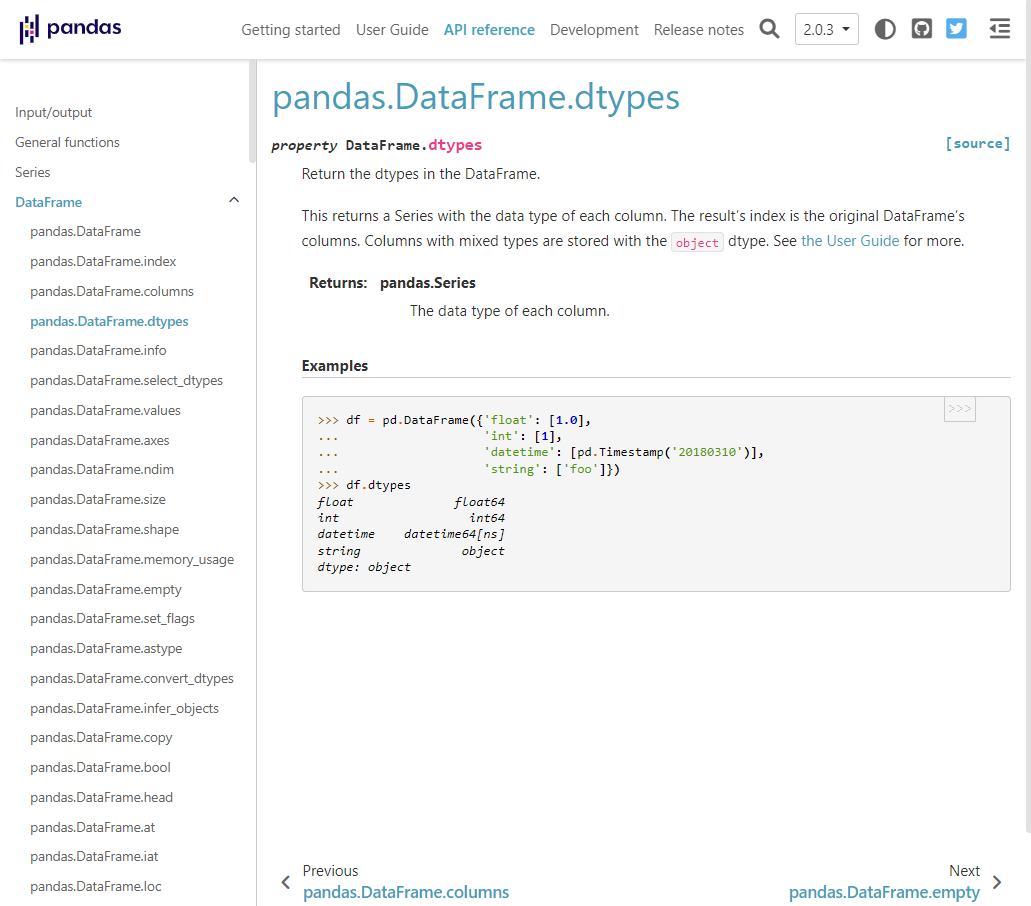Open Series sidebar section

tap(32, 172)
